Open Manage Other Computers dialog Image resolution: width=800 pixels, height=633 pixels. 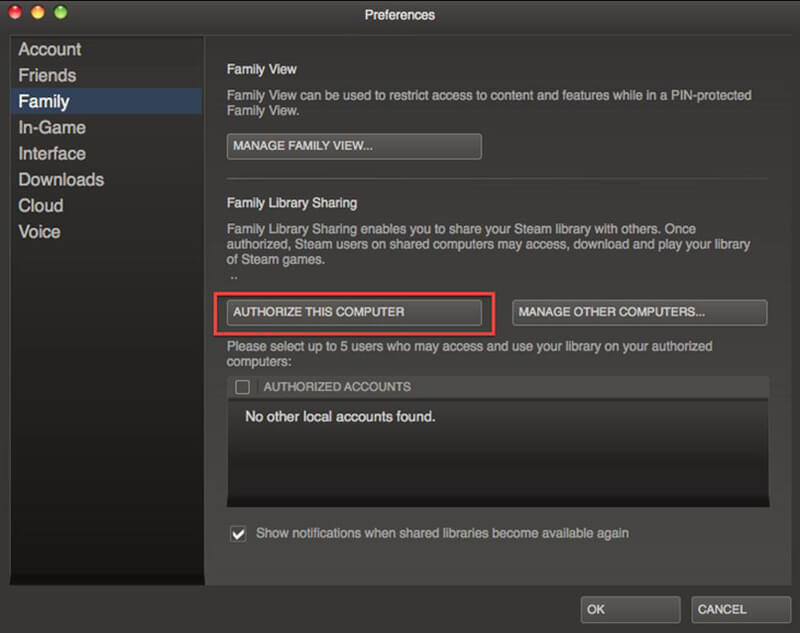pos(639,312)
